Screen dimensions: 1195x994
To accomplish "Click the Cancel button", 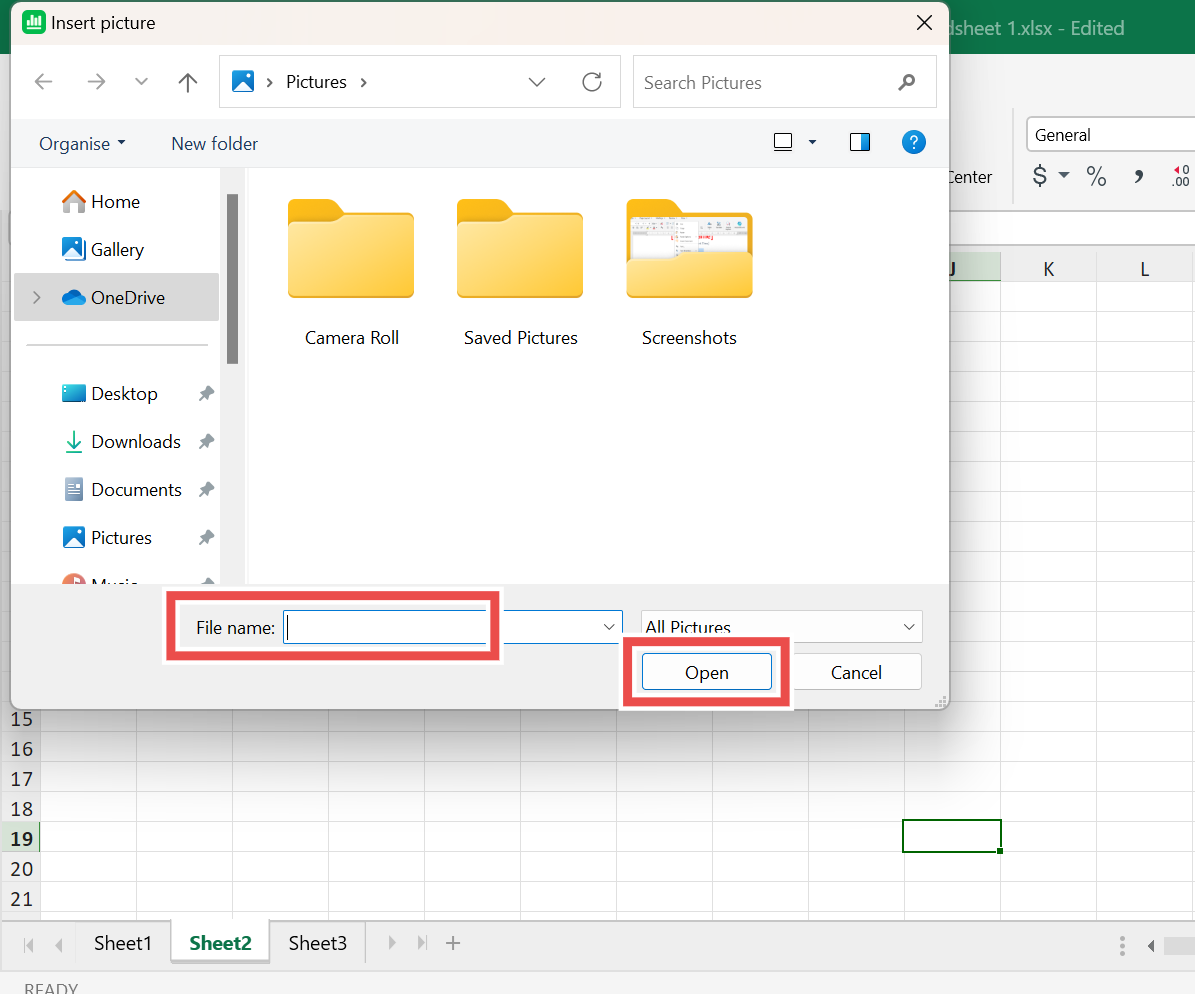I will tap(856, 672).
